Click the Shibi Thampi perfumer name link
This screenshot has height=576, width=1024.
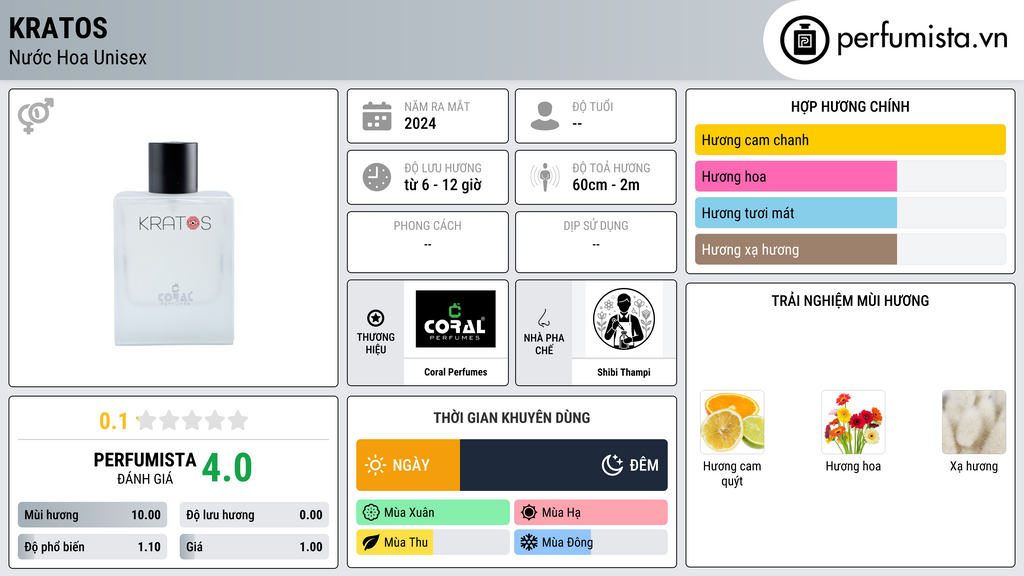[x=624, y=372]
